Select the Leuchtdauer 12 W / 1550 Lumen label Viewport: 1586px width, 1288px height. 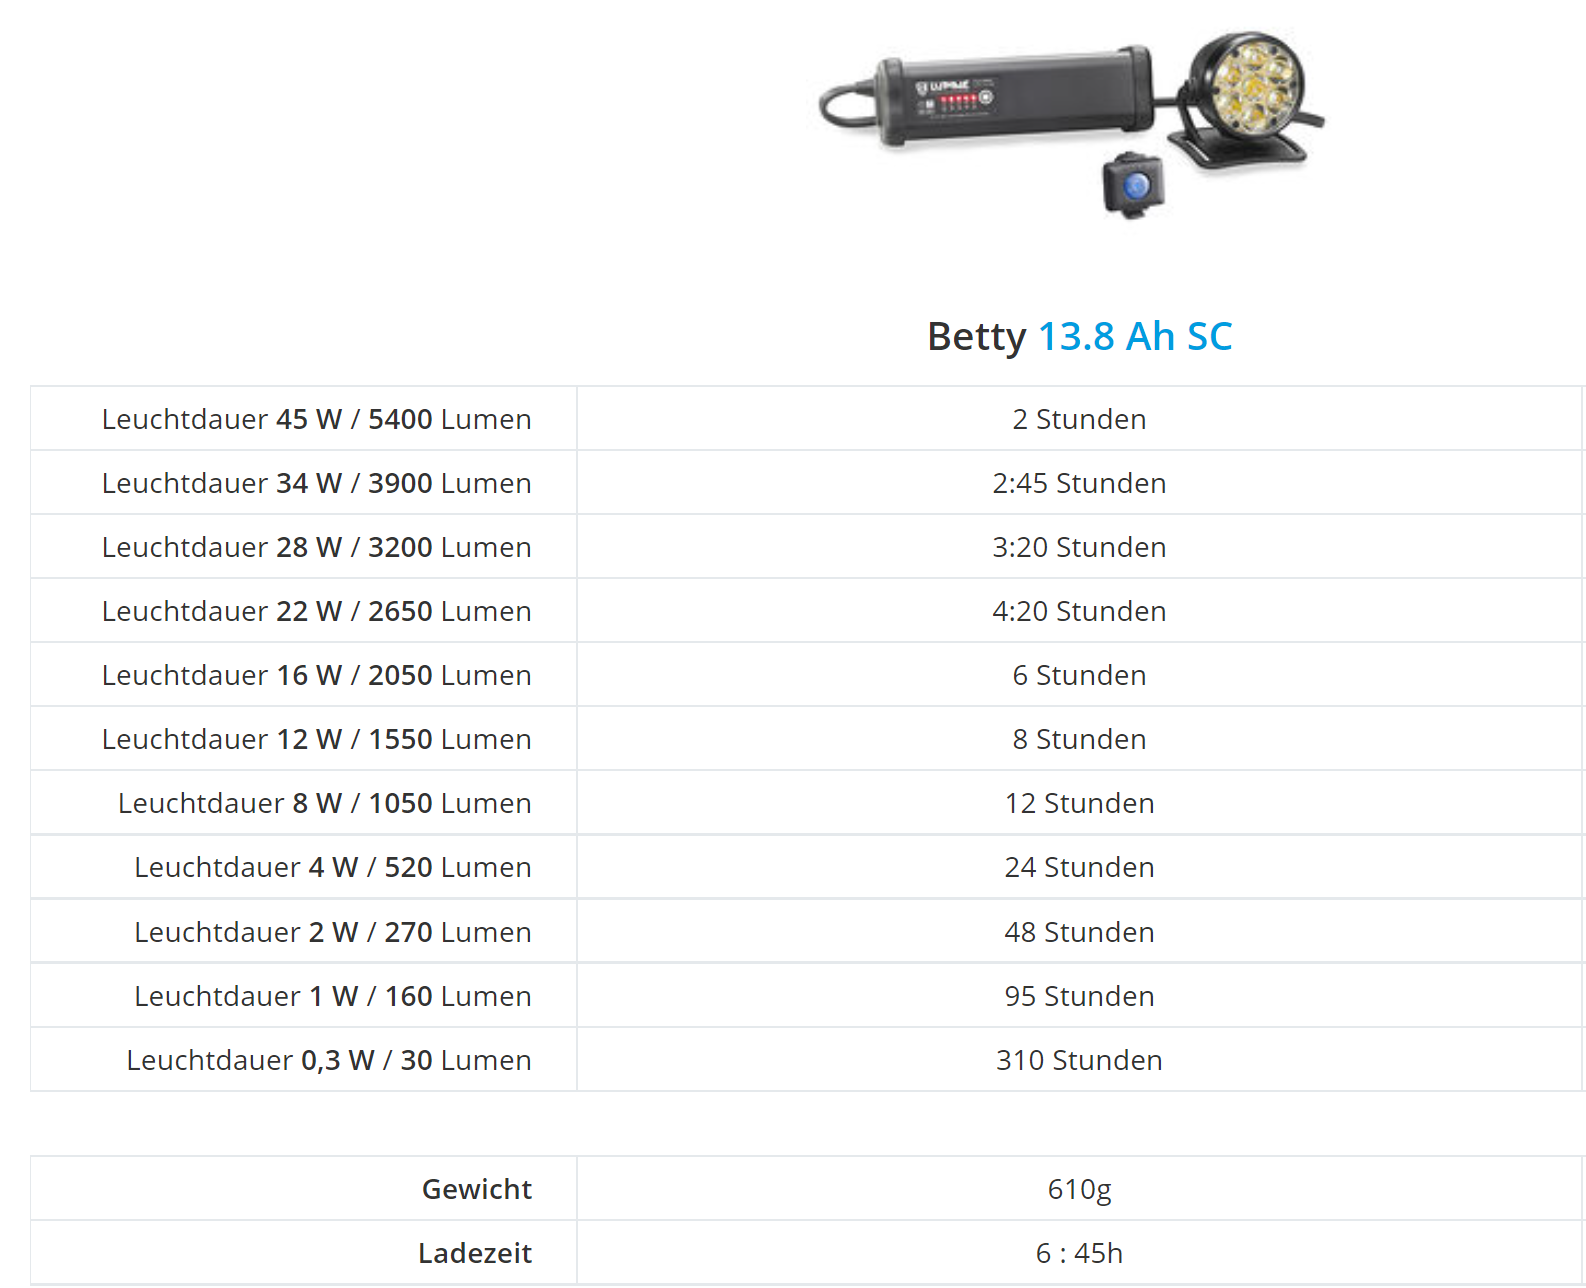(x=316, y=739)
